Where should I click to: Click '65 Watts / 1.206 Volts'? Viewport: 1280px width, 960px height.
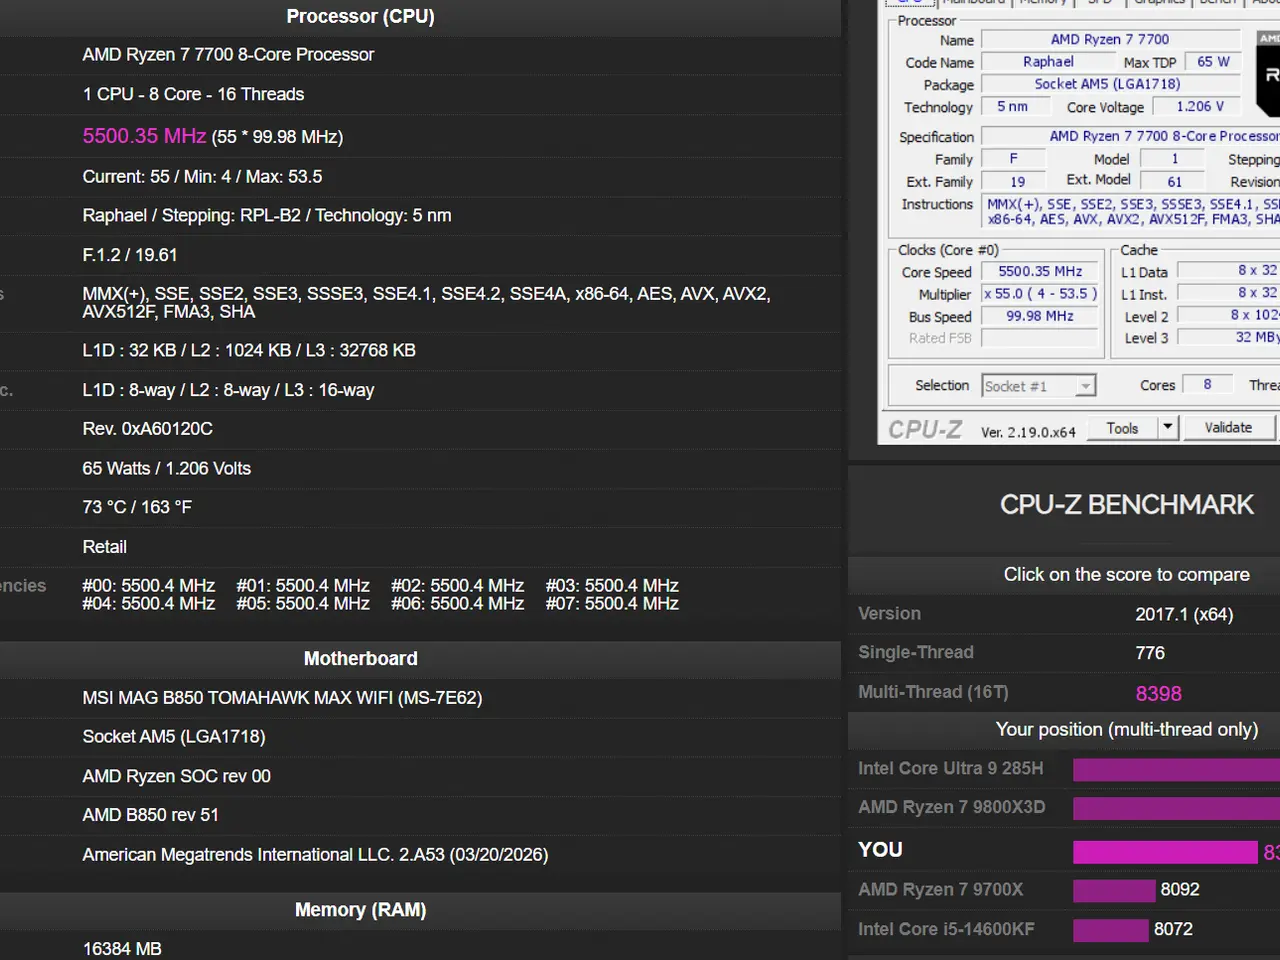point(167,469)
